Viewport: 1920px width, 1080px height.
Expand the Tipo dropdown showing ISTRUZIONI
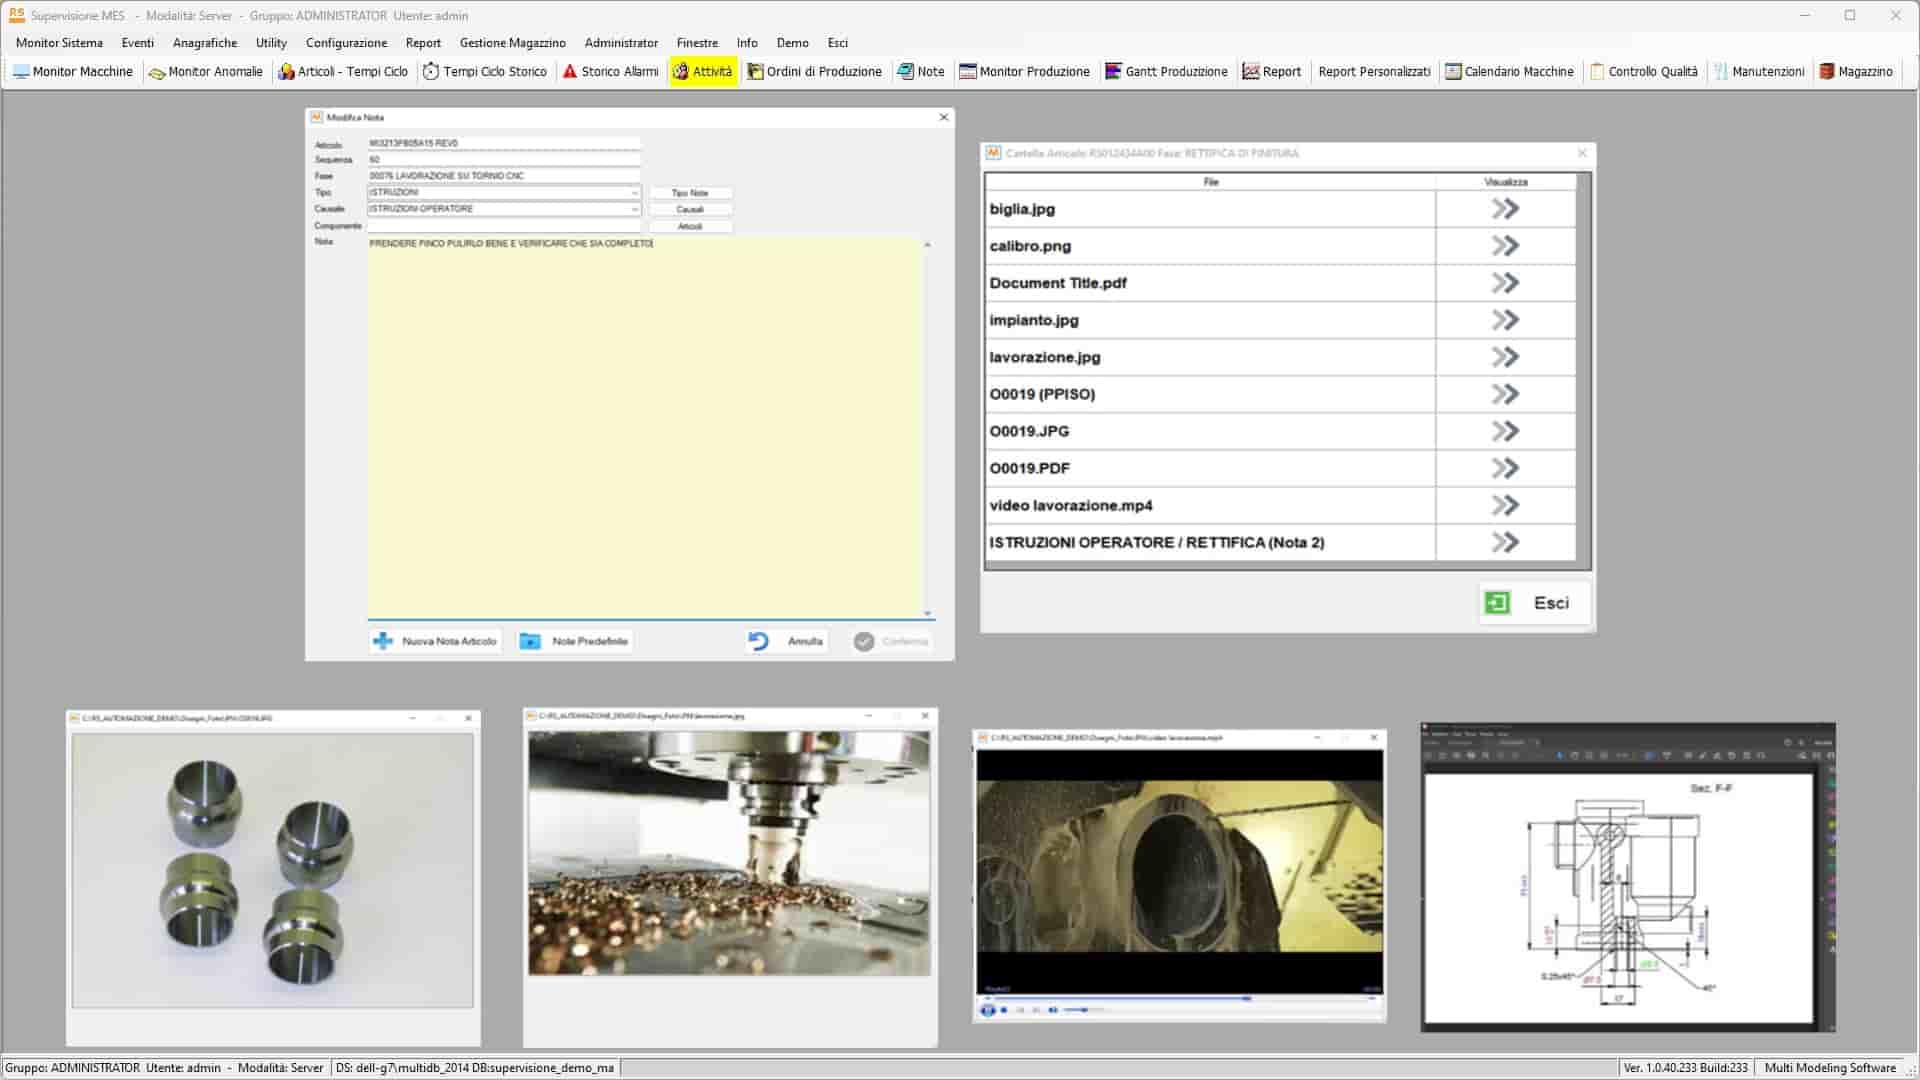tap(634, 193)
